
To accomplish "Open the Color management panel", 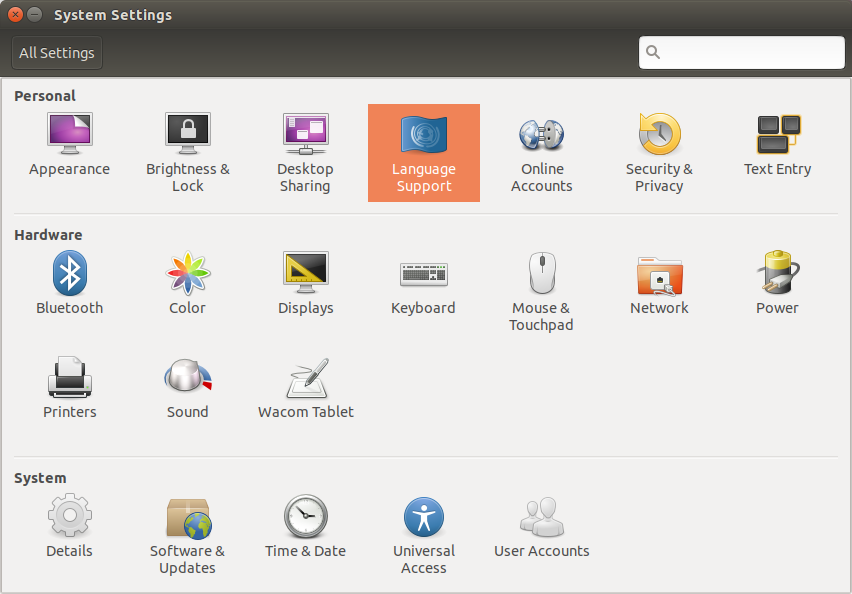I will point(187,283).
